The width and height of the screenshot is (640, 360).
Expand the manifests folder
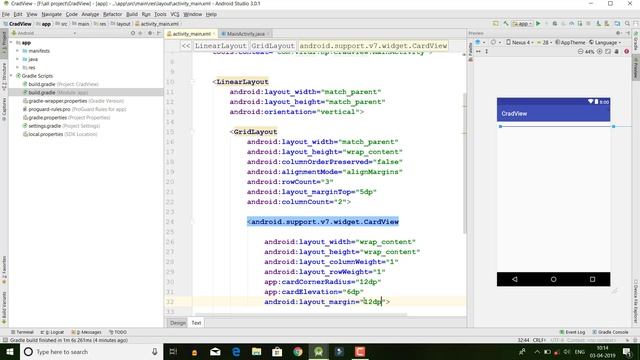pyautogui.click(x=18, y=51)
